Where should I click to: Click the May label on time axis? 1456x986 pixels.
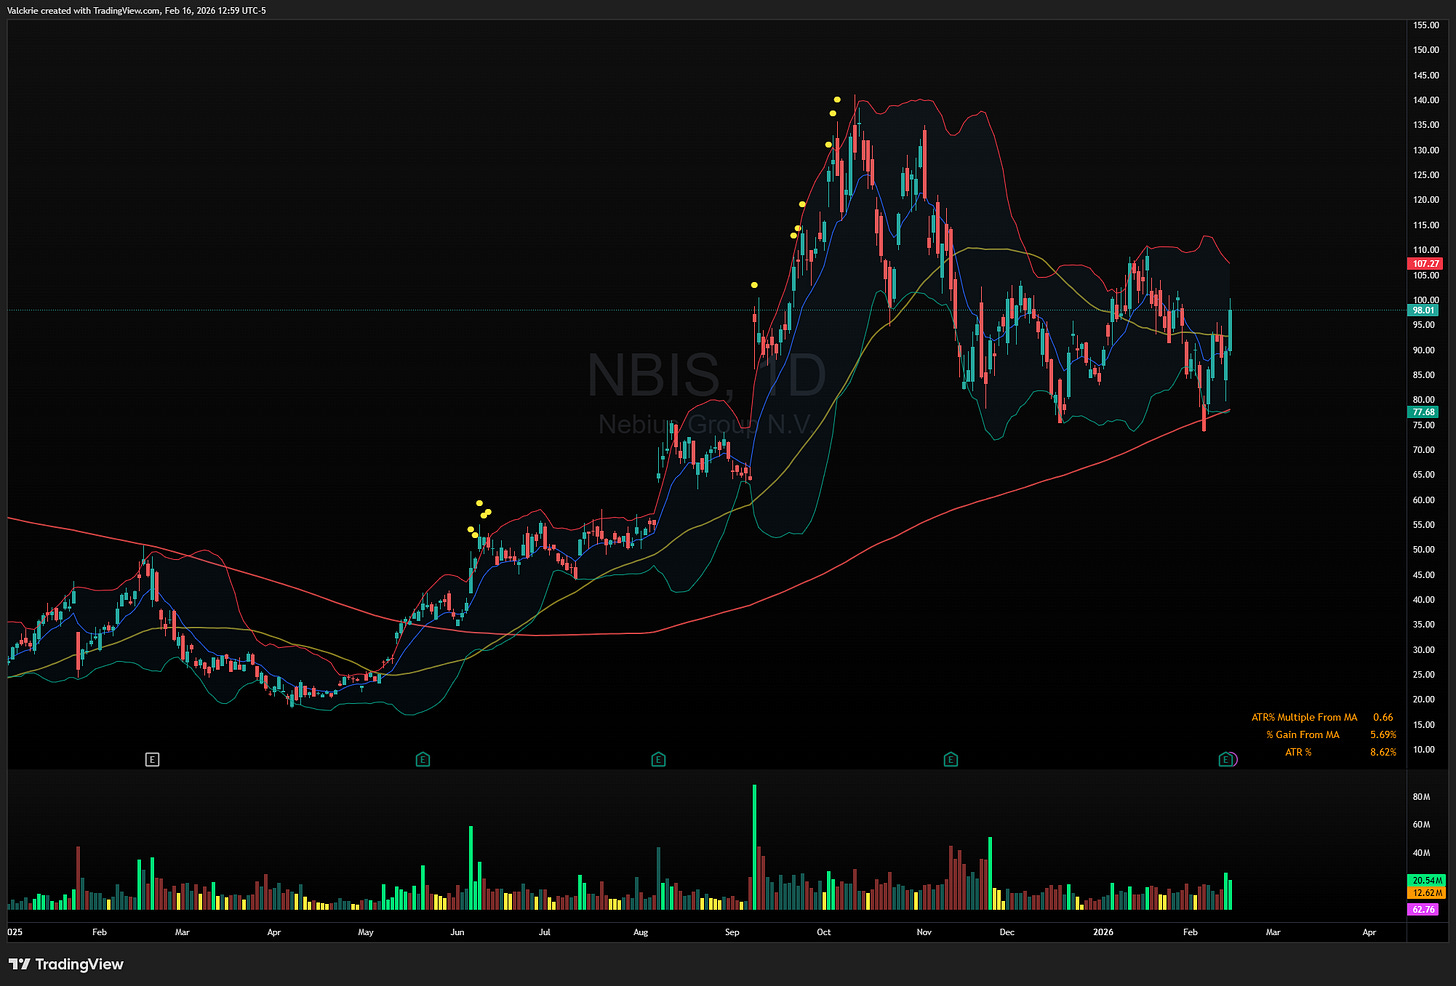coord(365,932)
